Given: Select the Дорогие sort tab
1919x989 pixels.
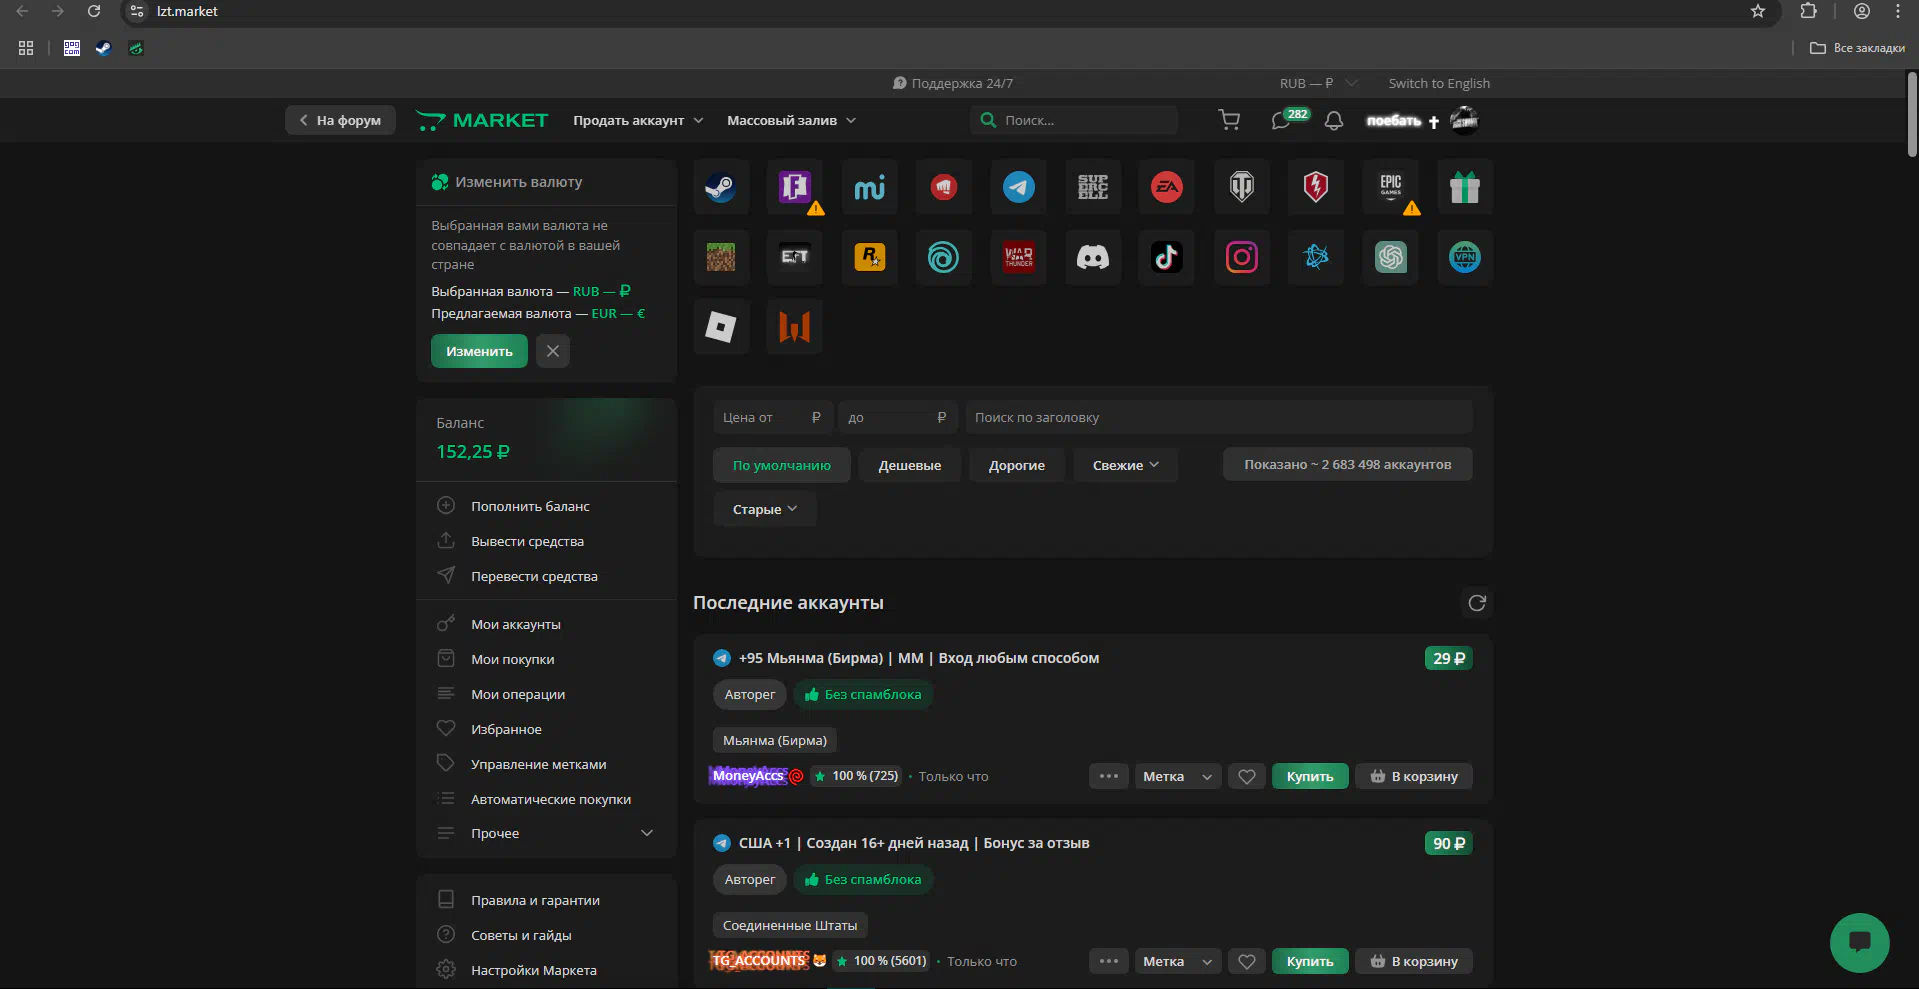Looking at the screenshot, I should [x=1017, y=465].
